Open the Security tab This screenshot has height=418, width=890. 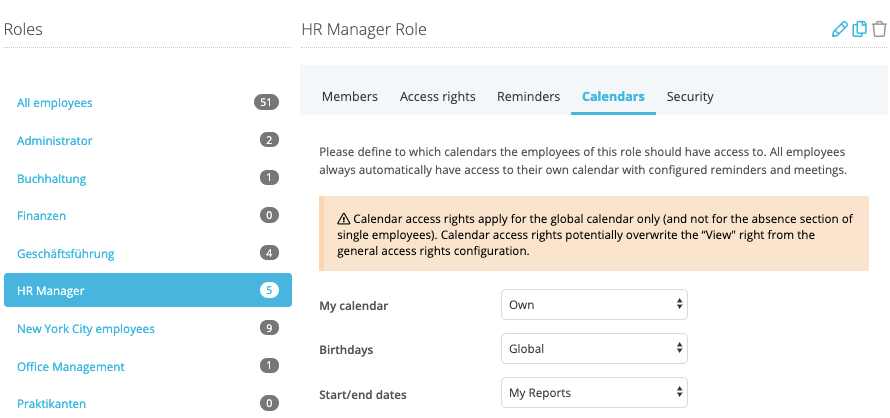690,97
